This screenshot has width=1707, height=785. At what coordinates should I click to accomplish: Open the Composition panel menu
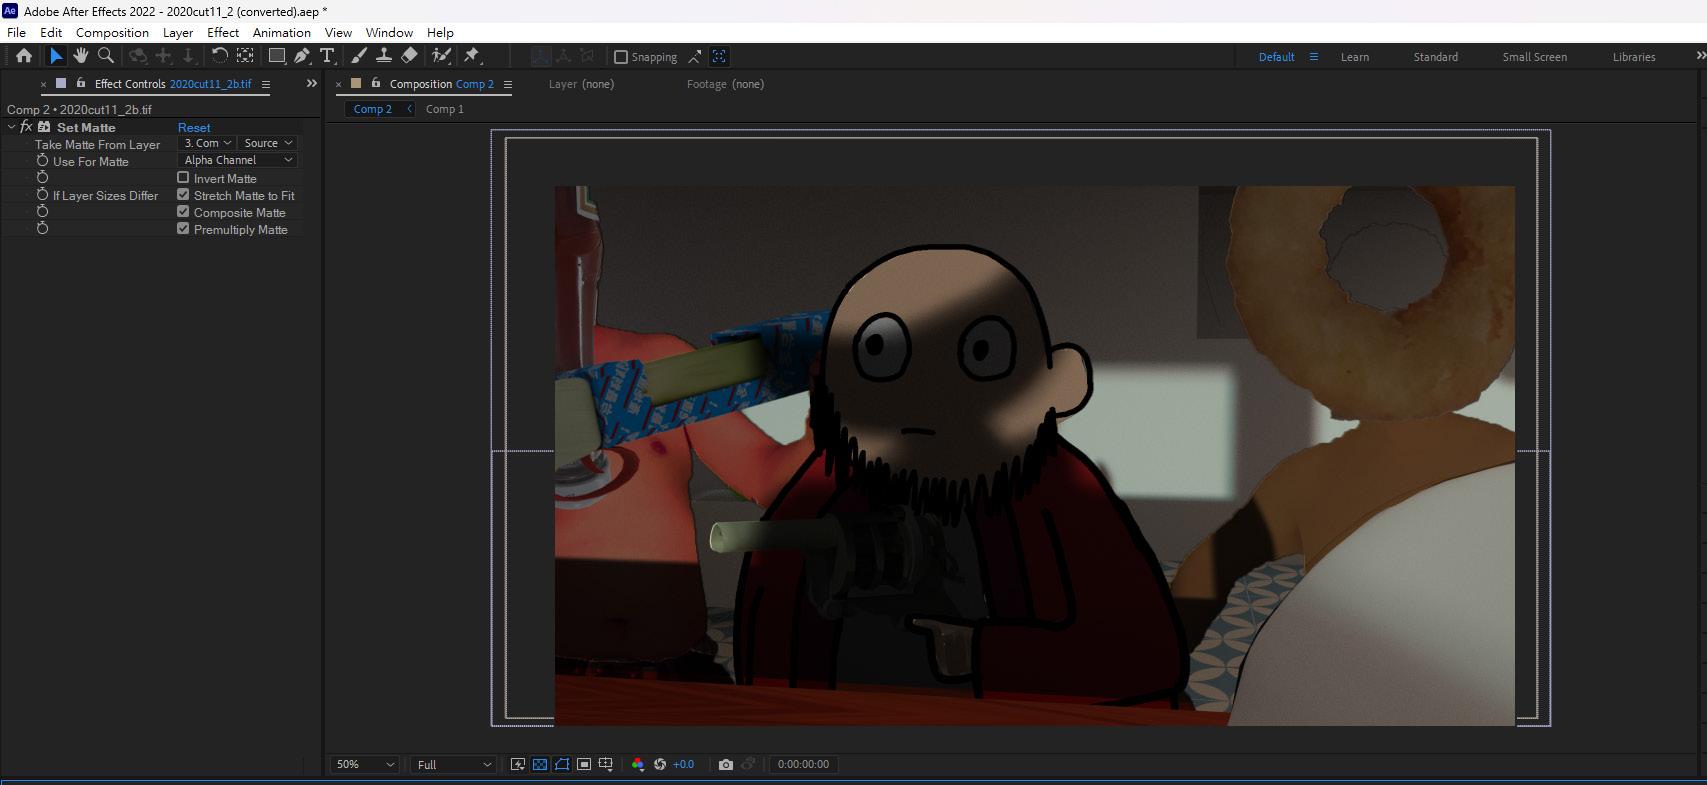508,84
